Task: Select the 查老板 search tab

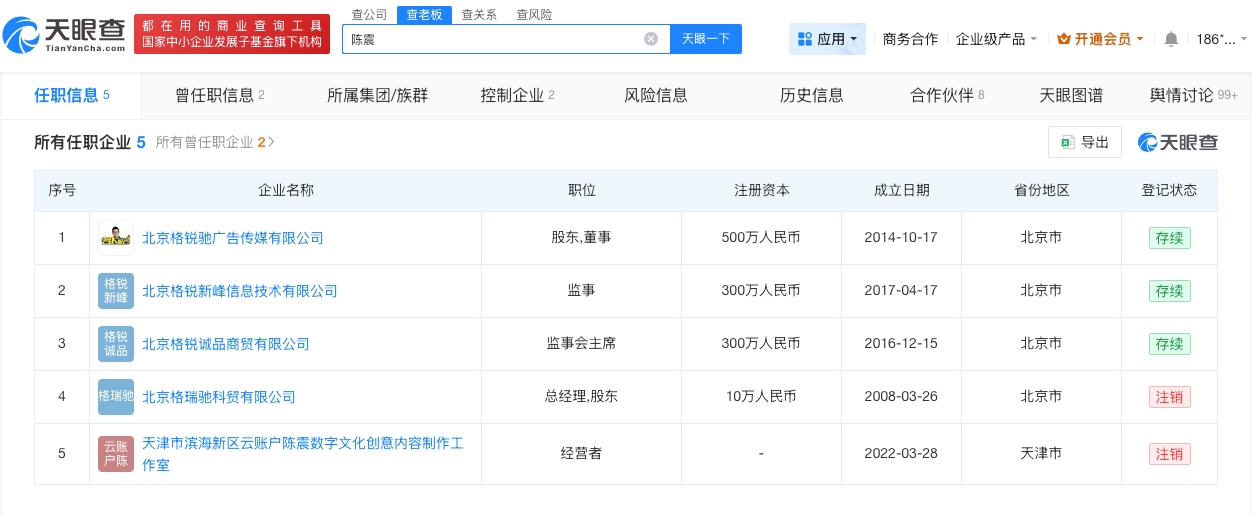Action: [x=424, y=14]
